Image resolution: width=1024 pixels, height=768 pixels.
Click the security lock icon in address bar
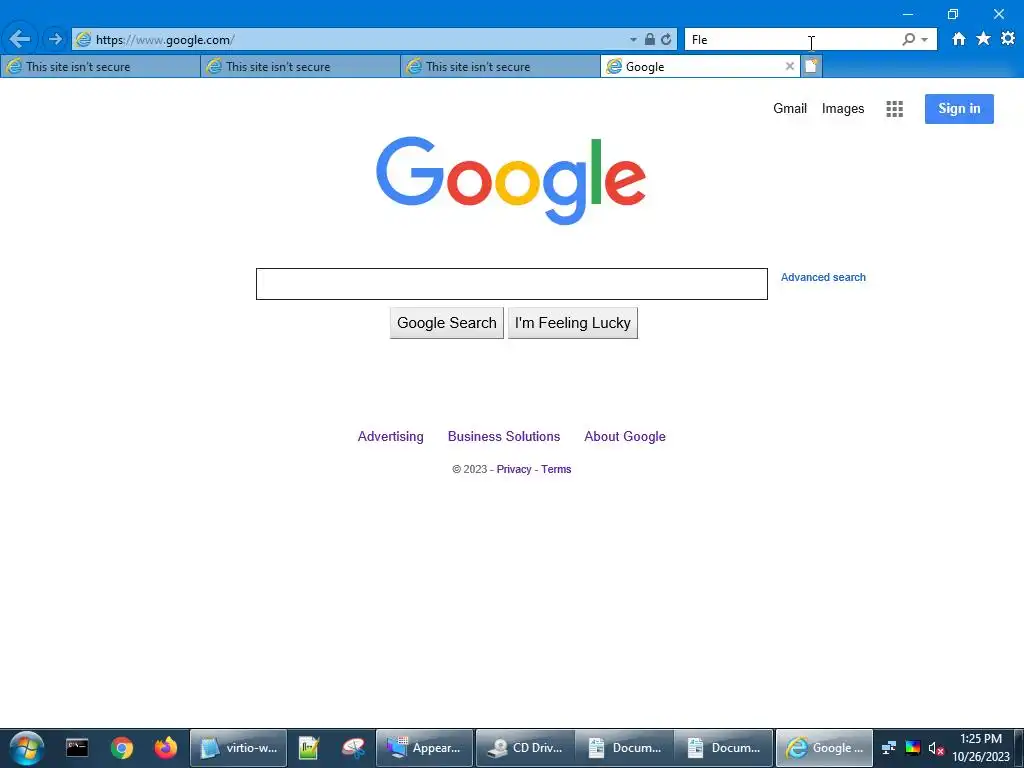pos(650,39)
